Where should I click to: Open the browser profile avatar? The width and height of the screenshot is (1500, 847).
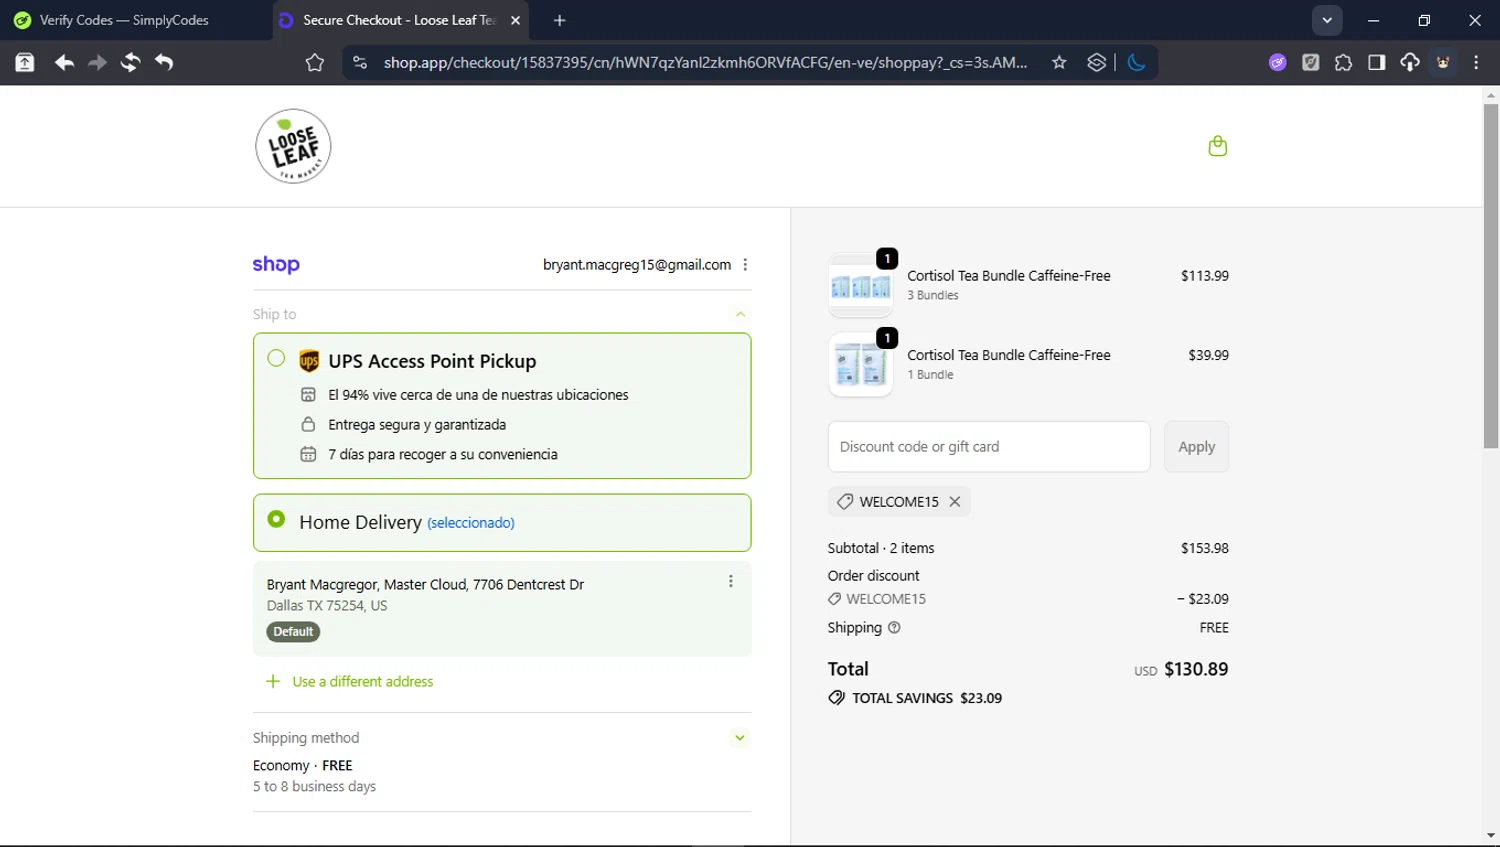click(x=1443, y=62)
